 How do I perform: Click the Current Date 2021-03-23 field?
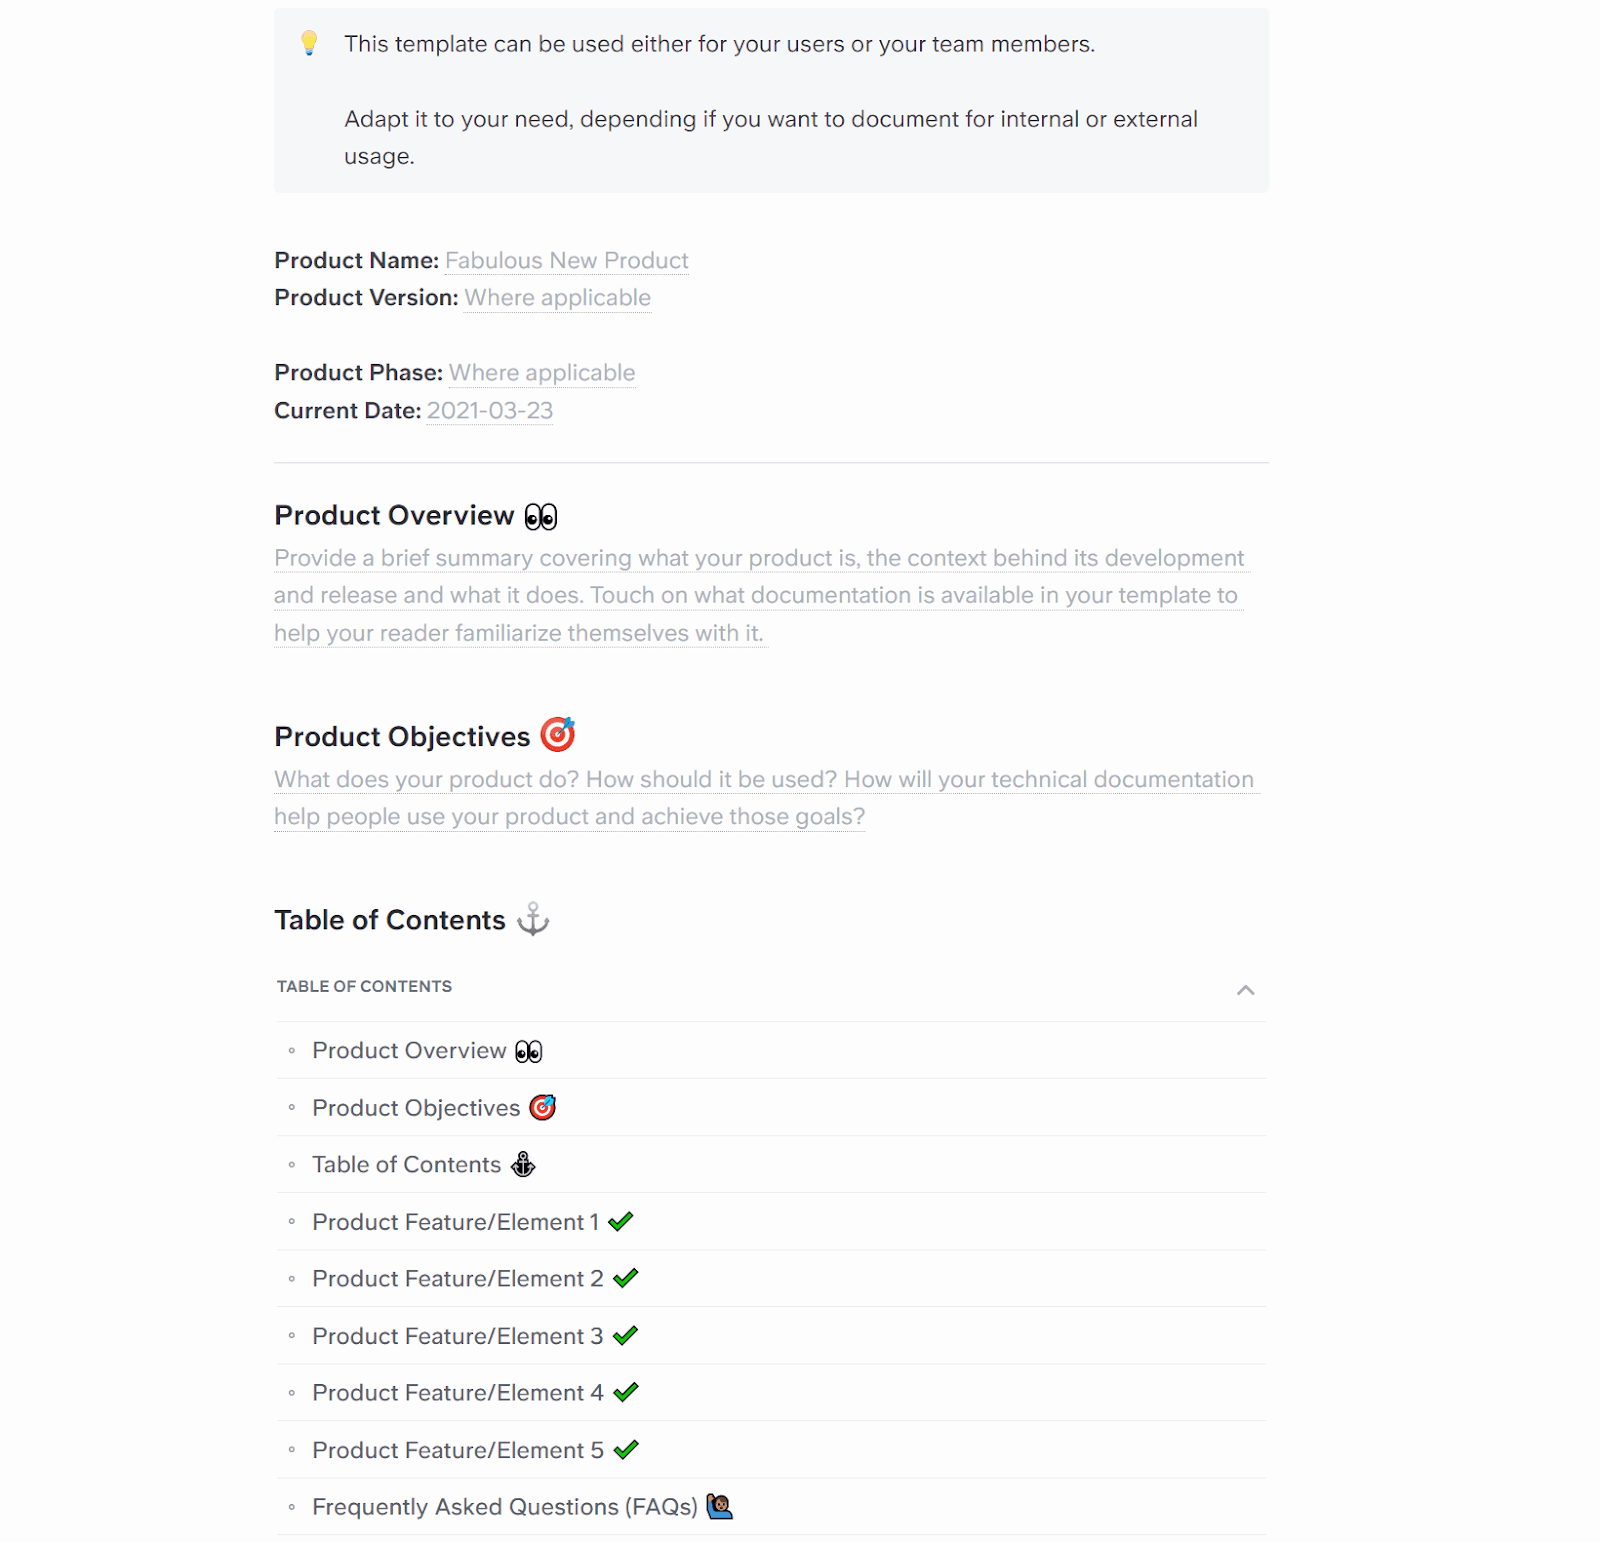(489, 411)
